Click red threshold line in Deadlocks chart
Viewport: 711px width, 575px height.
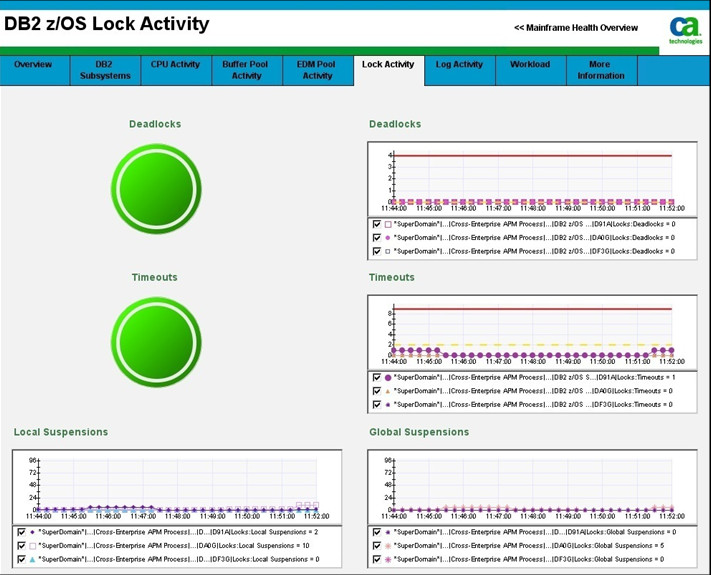click(532, 156)
